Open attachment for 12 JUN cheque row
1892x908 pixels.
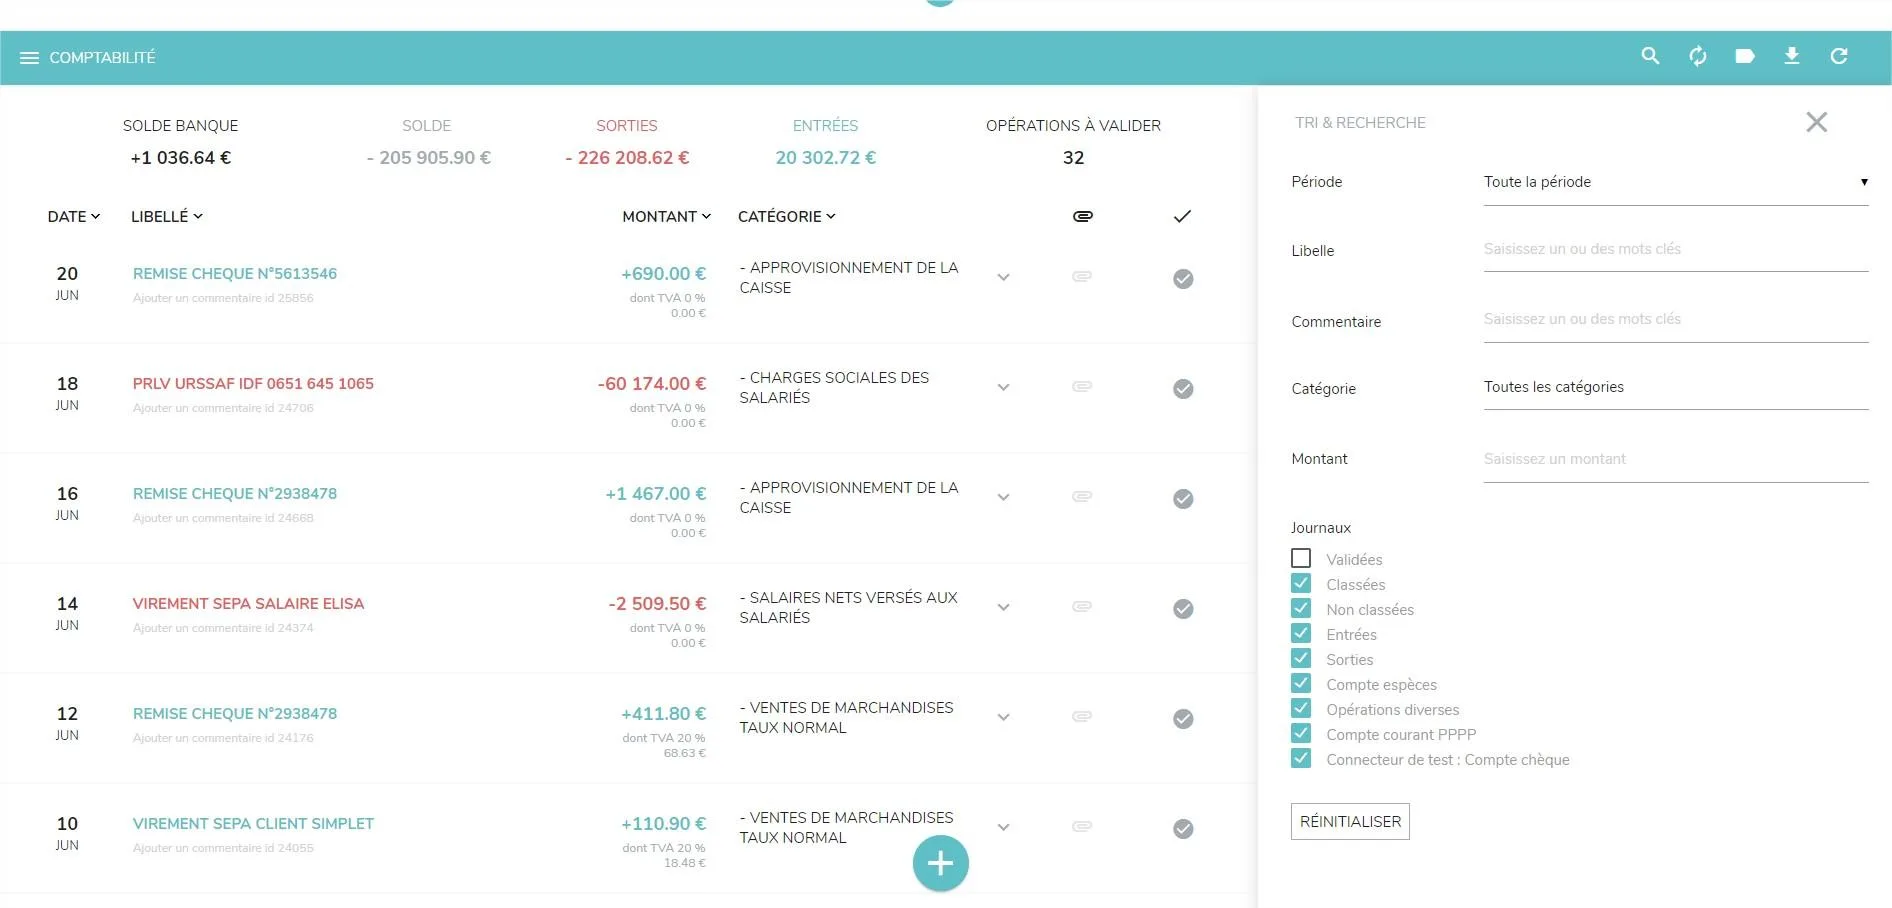click(x=1082, y=716)
